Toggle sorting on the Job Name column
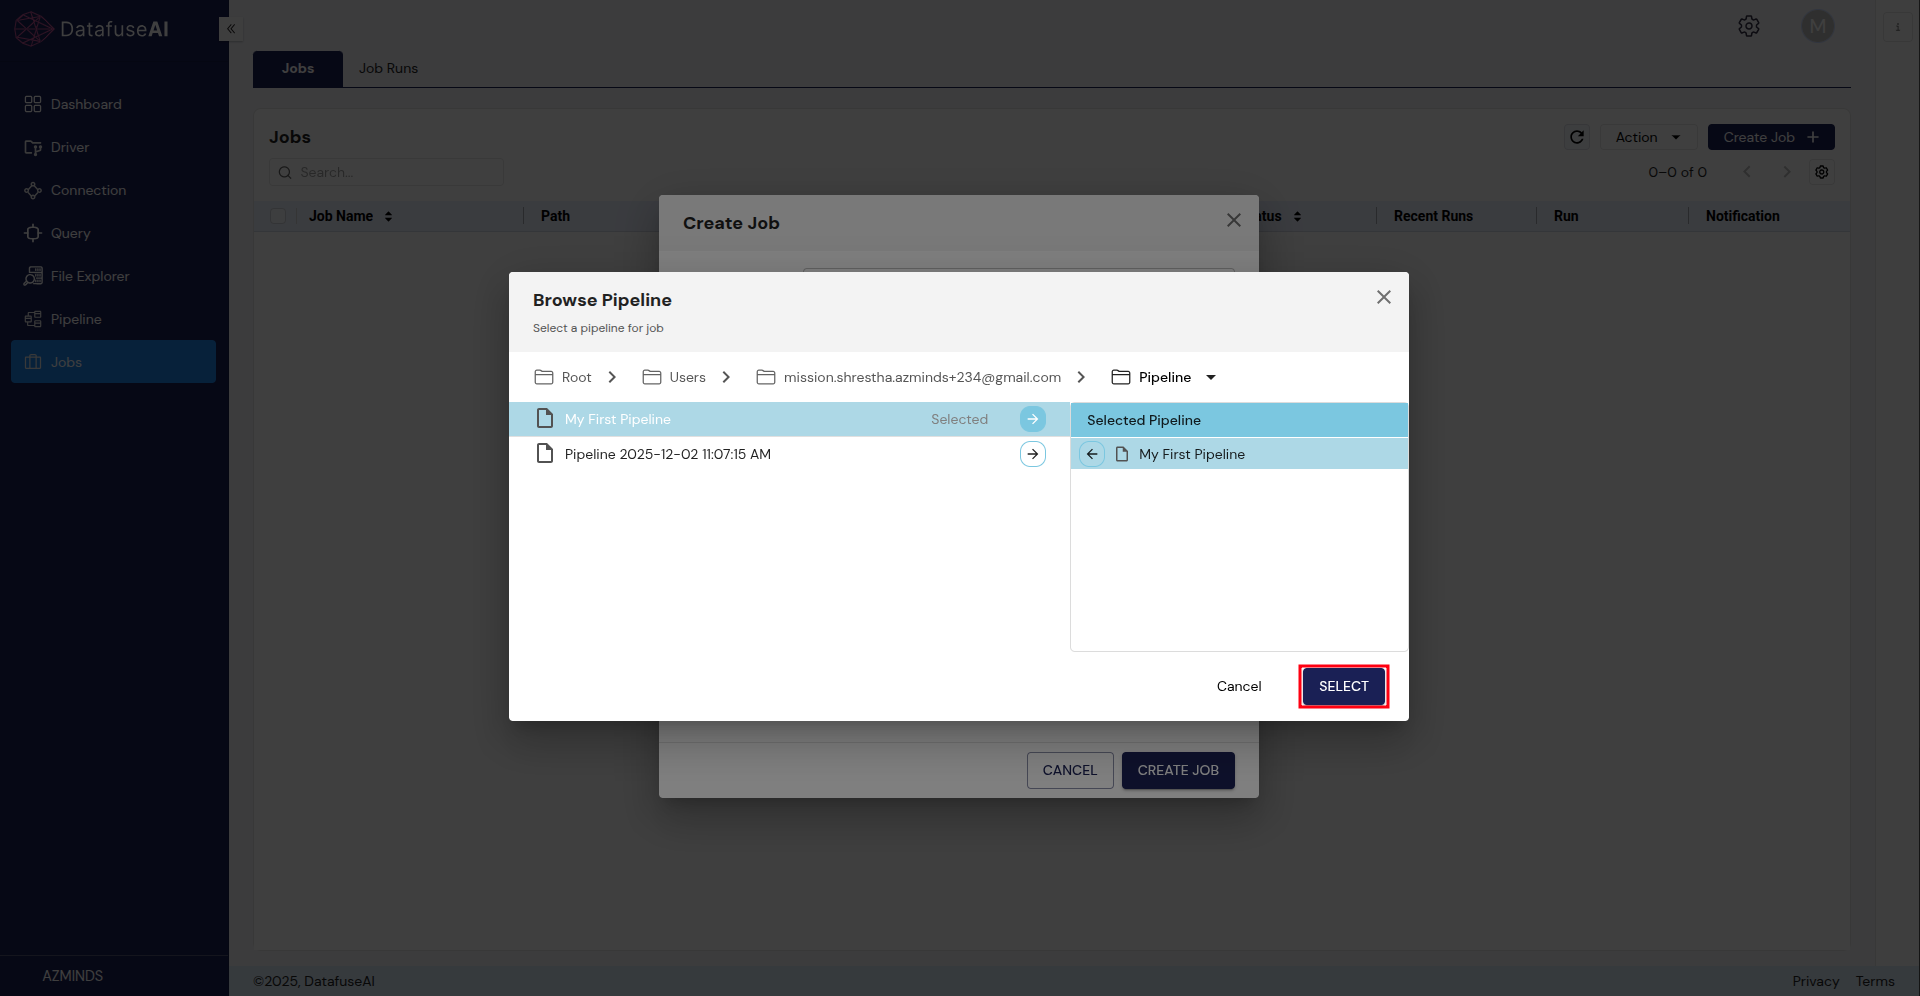1920x996 pixels. pyautogui.click(x=389, y=216)
